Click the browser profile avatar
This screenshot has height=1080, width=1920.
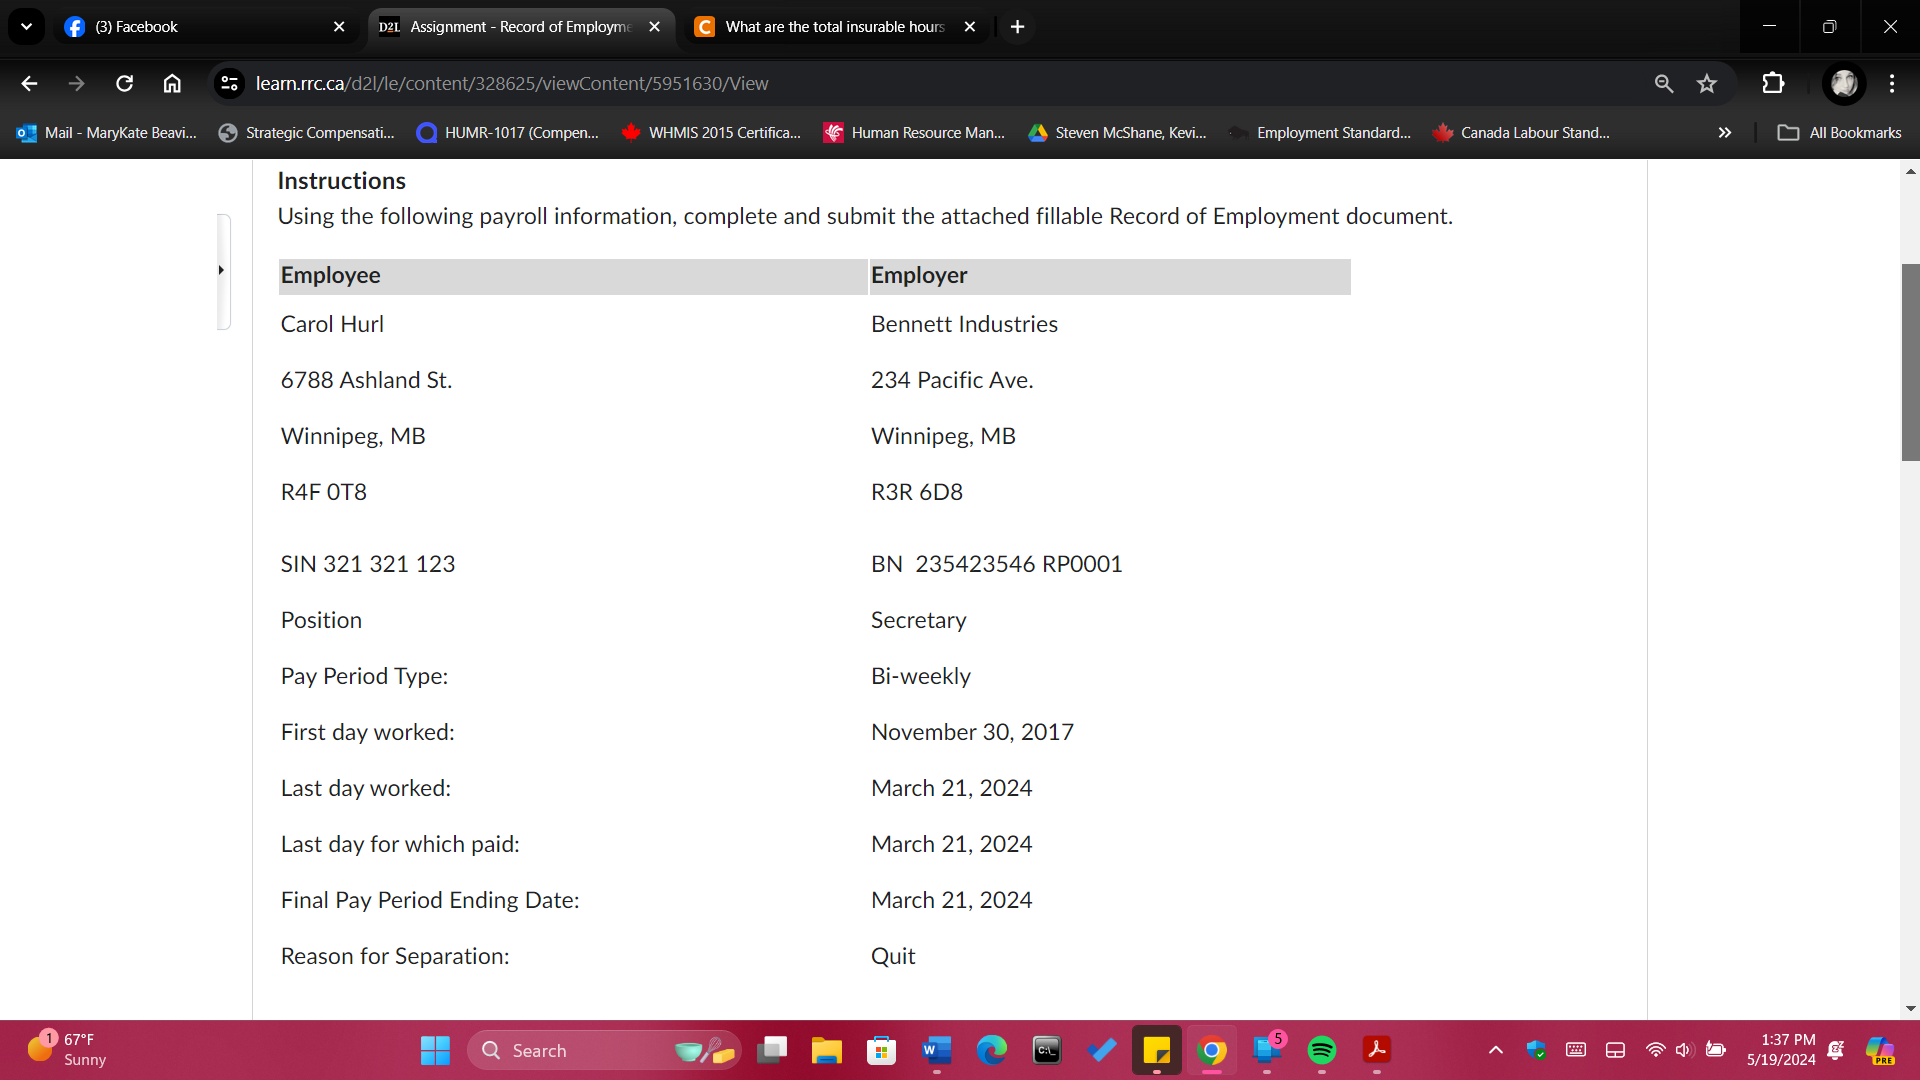click(1844, 84)
